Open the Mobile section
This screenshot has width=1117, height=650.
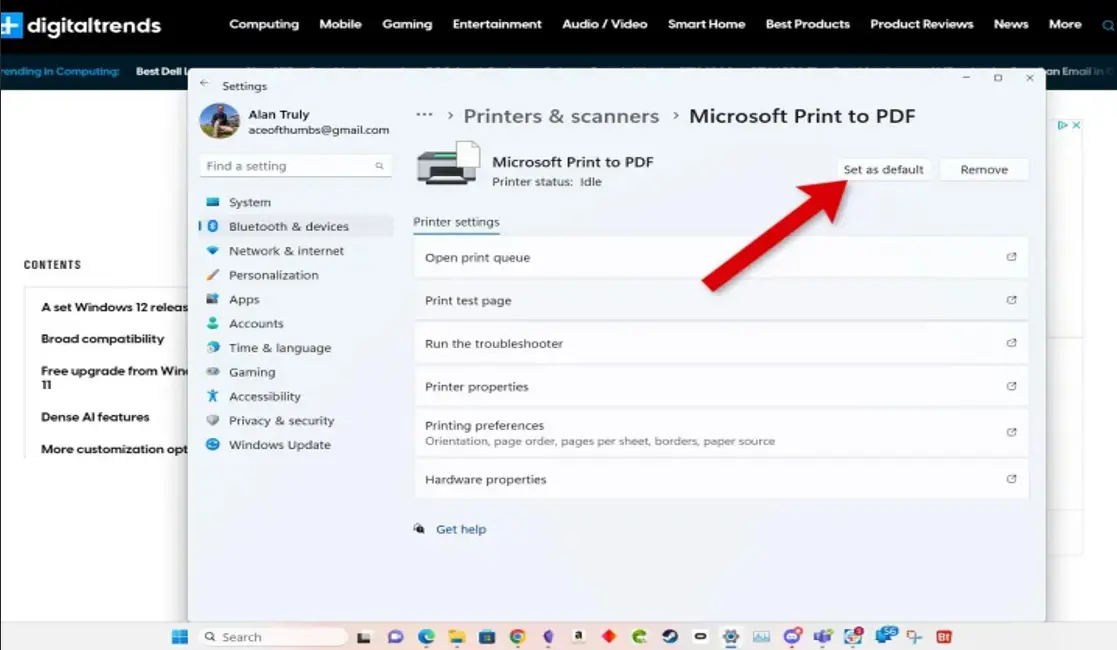coord(341,24)
